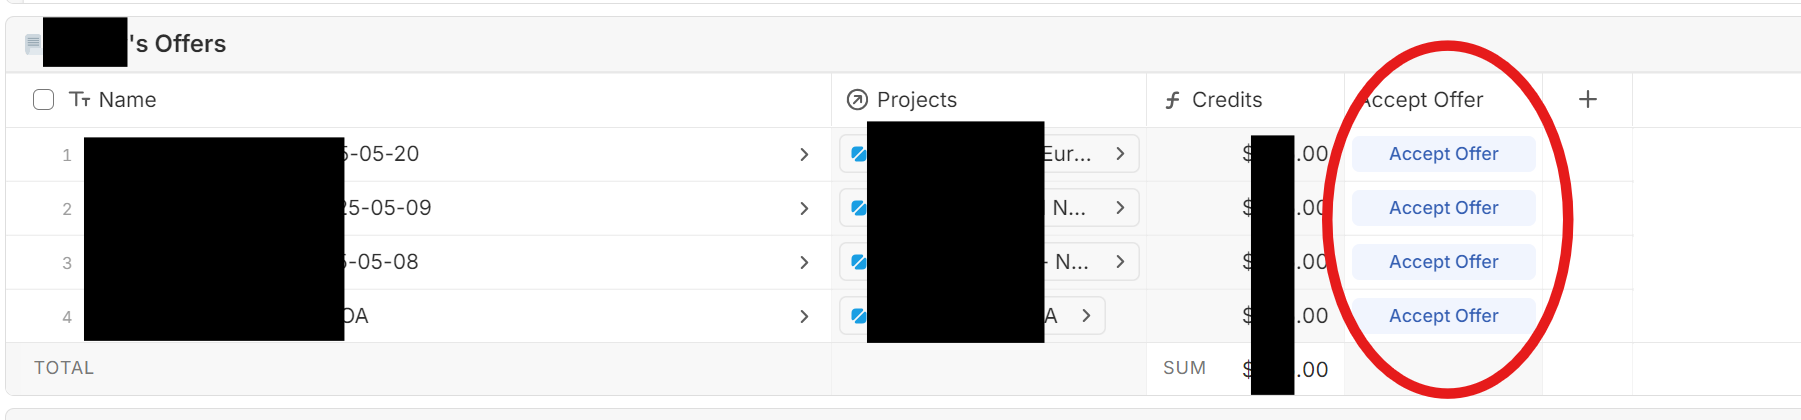
Task: Click the Projects column header
Action: [x=917, y=100]
